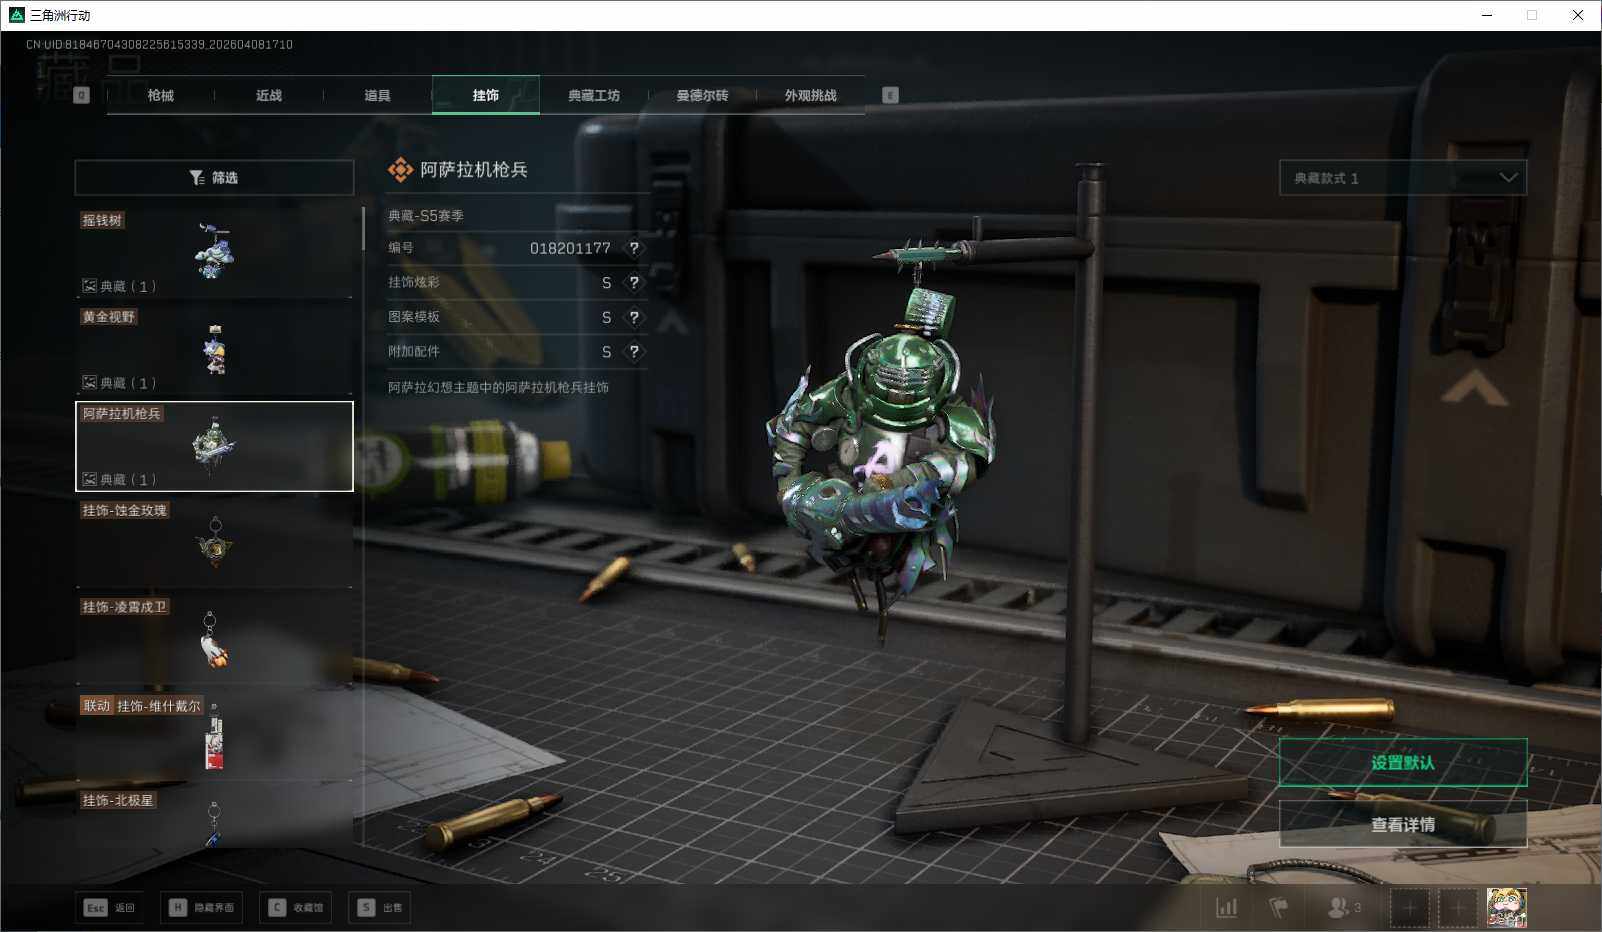Select the 摇钱树 charm thumbnail
The width and height of the screenshot is (1602, 932).
tap(214, 252)
